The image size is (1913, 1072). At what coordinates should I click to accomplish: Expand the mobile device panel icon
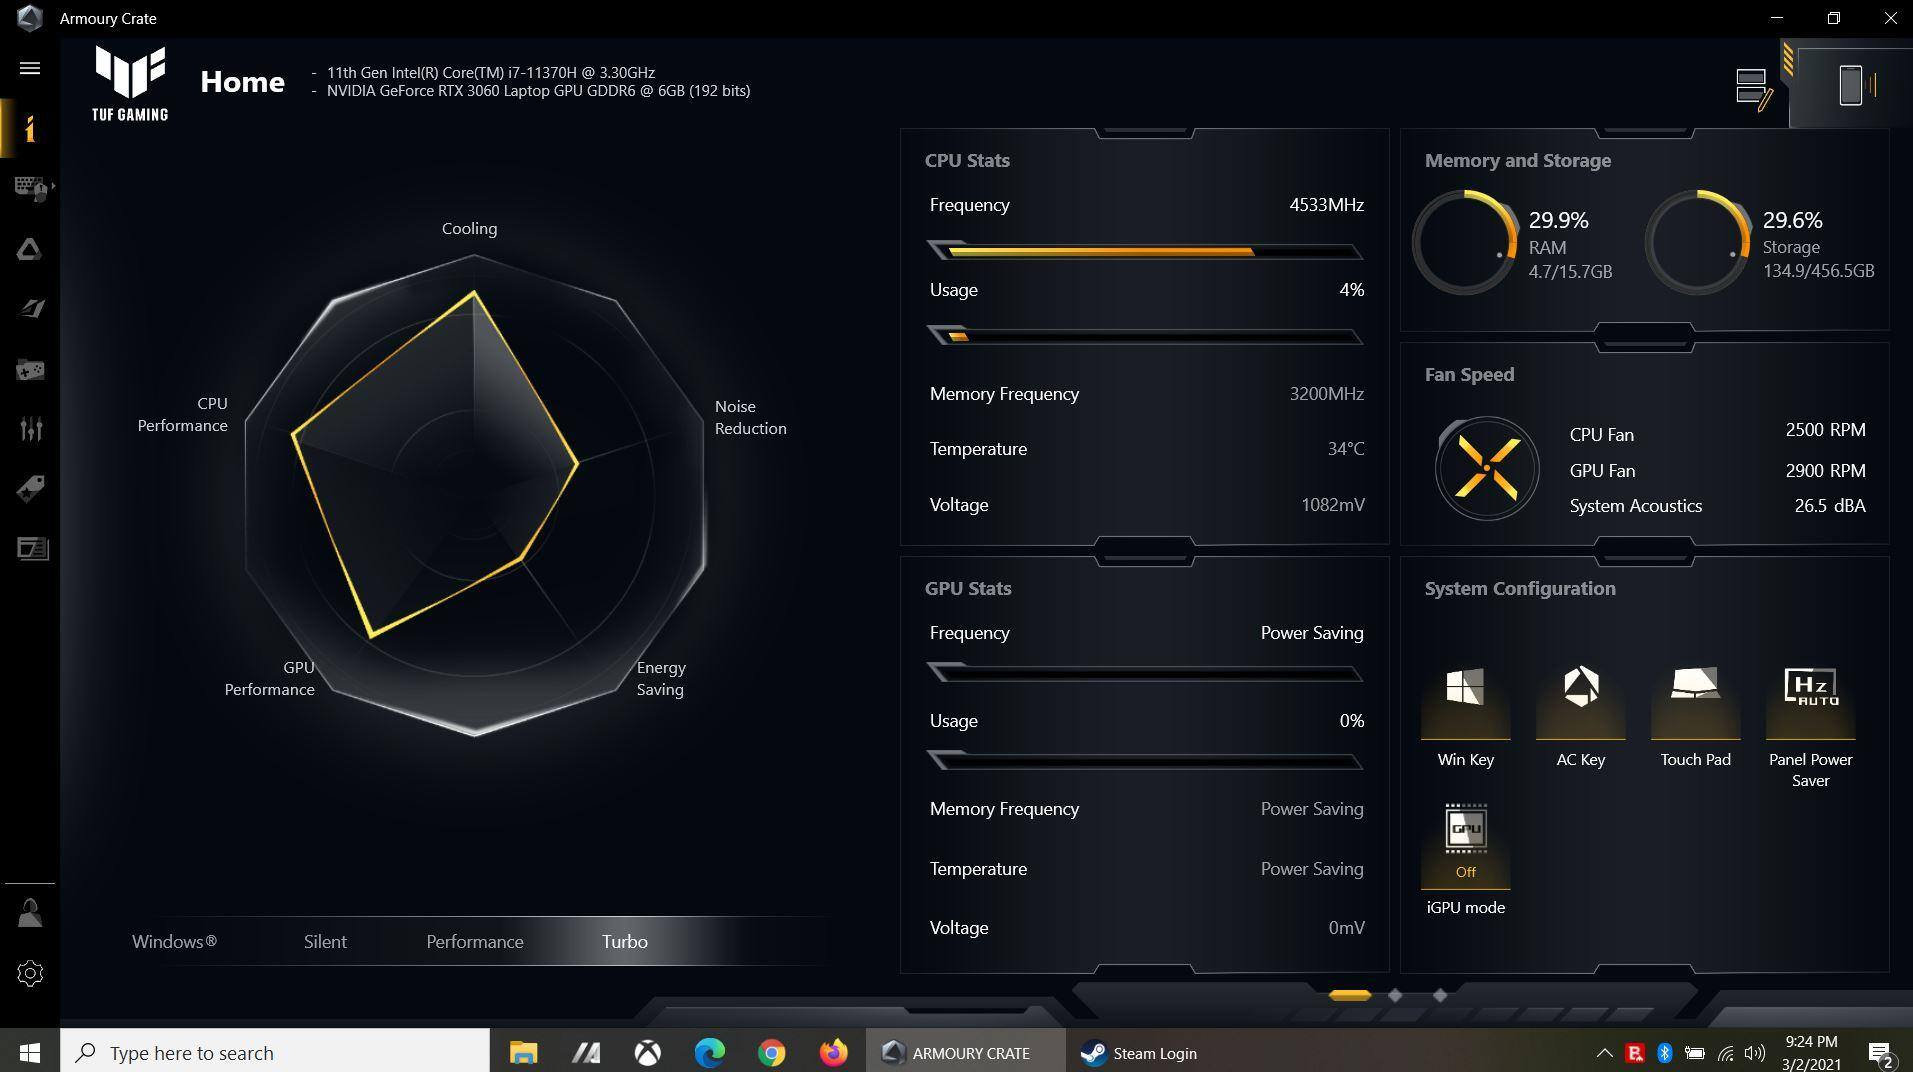[1850, 86]
